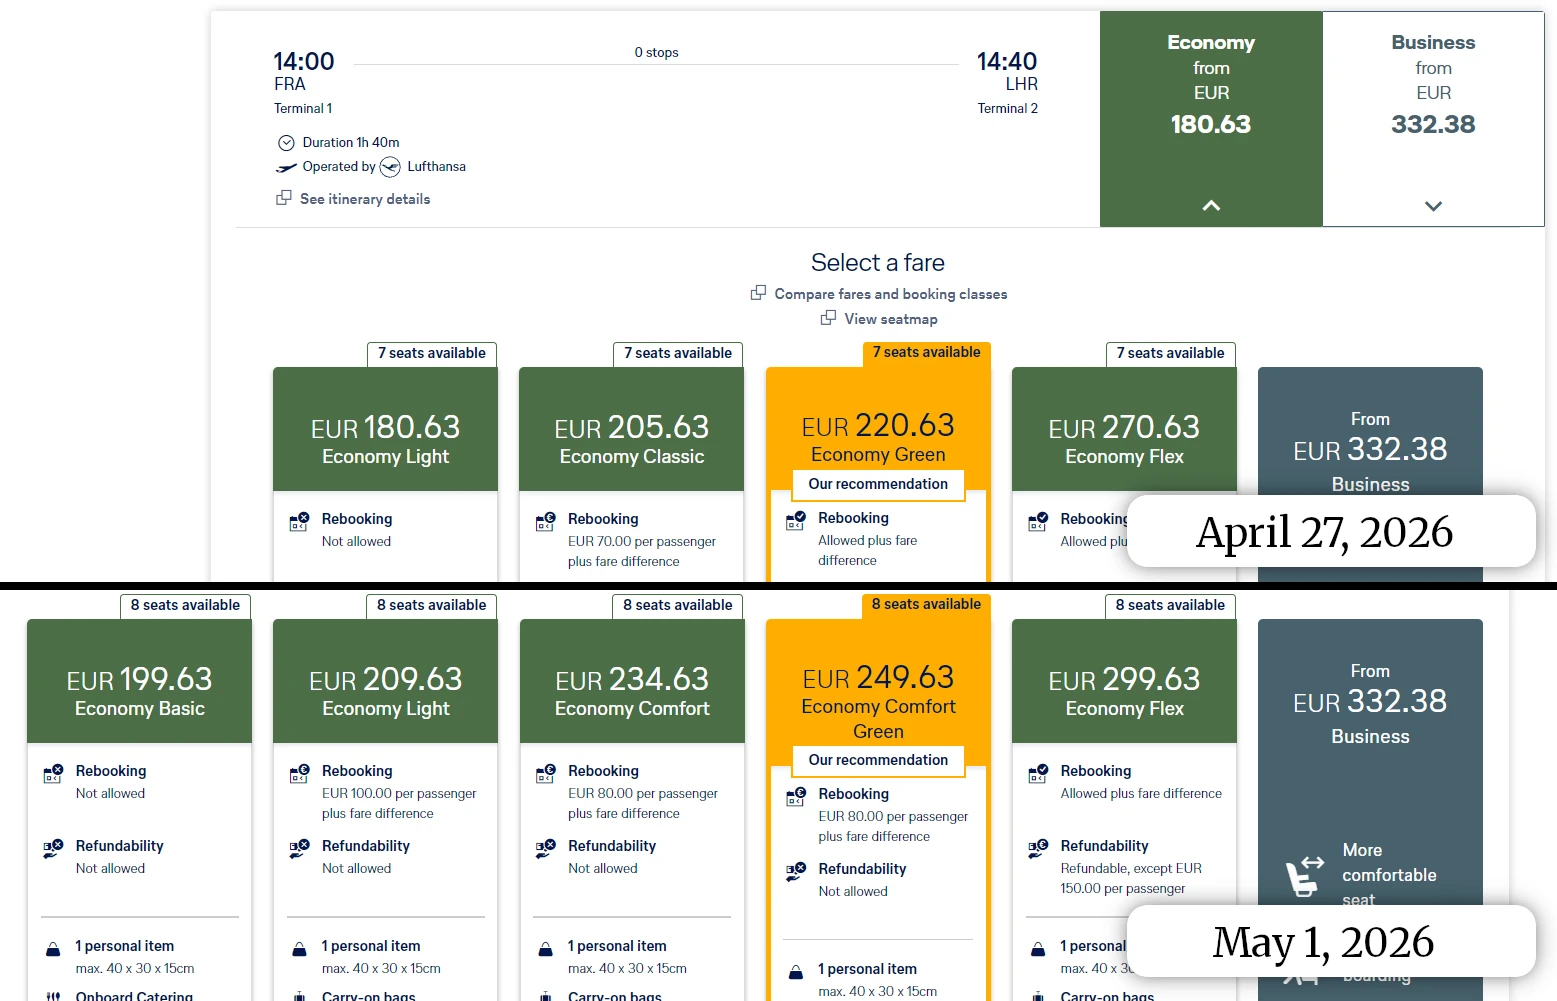The height and width of the screenshot is (1001, 1557).
Task: Click the popup icon beside View seatmap
Action: [828, 318]
